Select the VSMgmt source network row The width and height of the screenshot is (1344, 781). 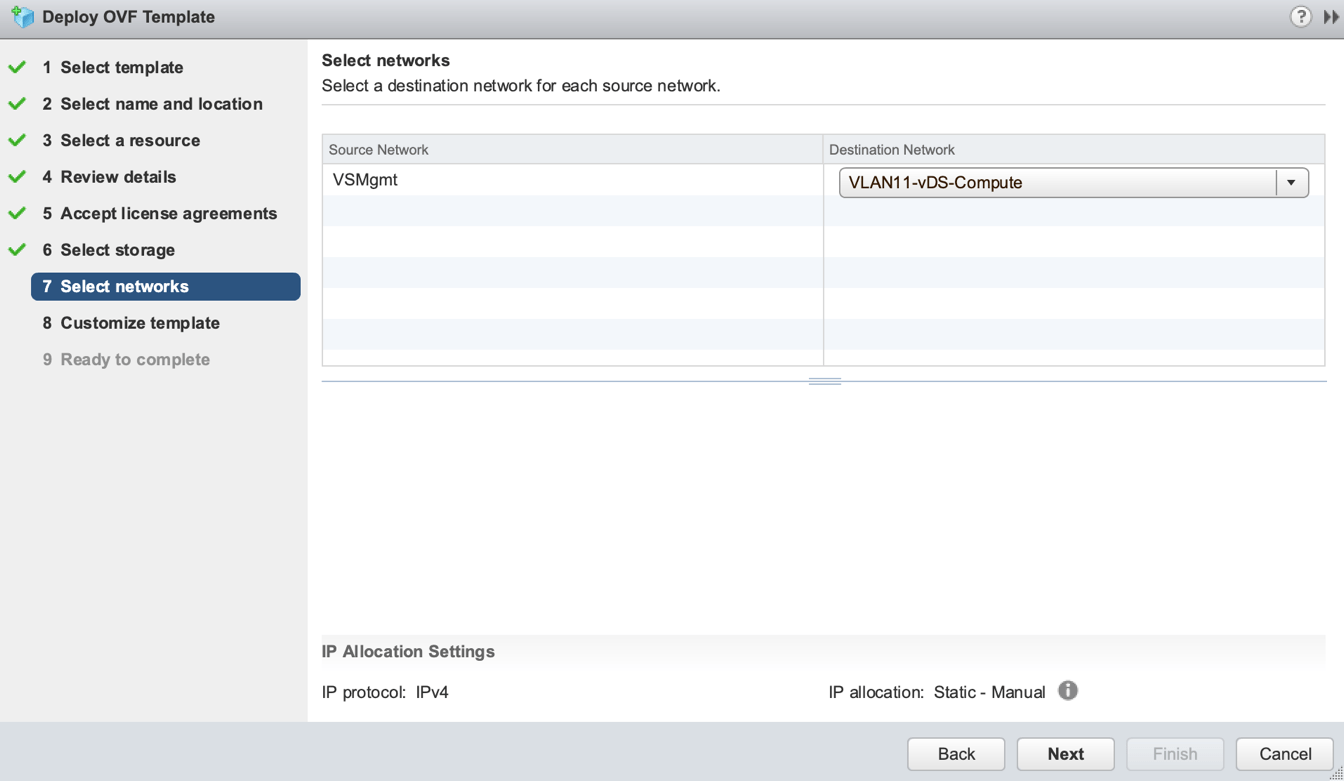click(572, 181)
